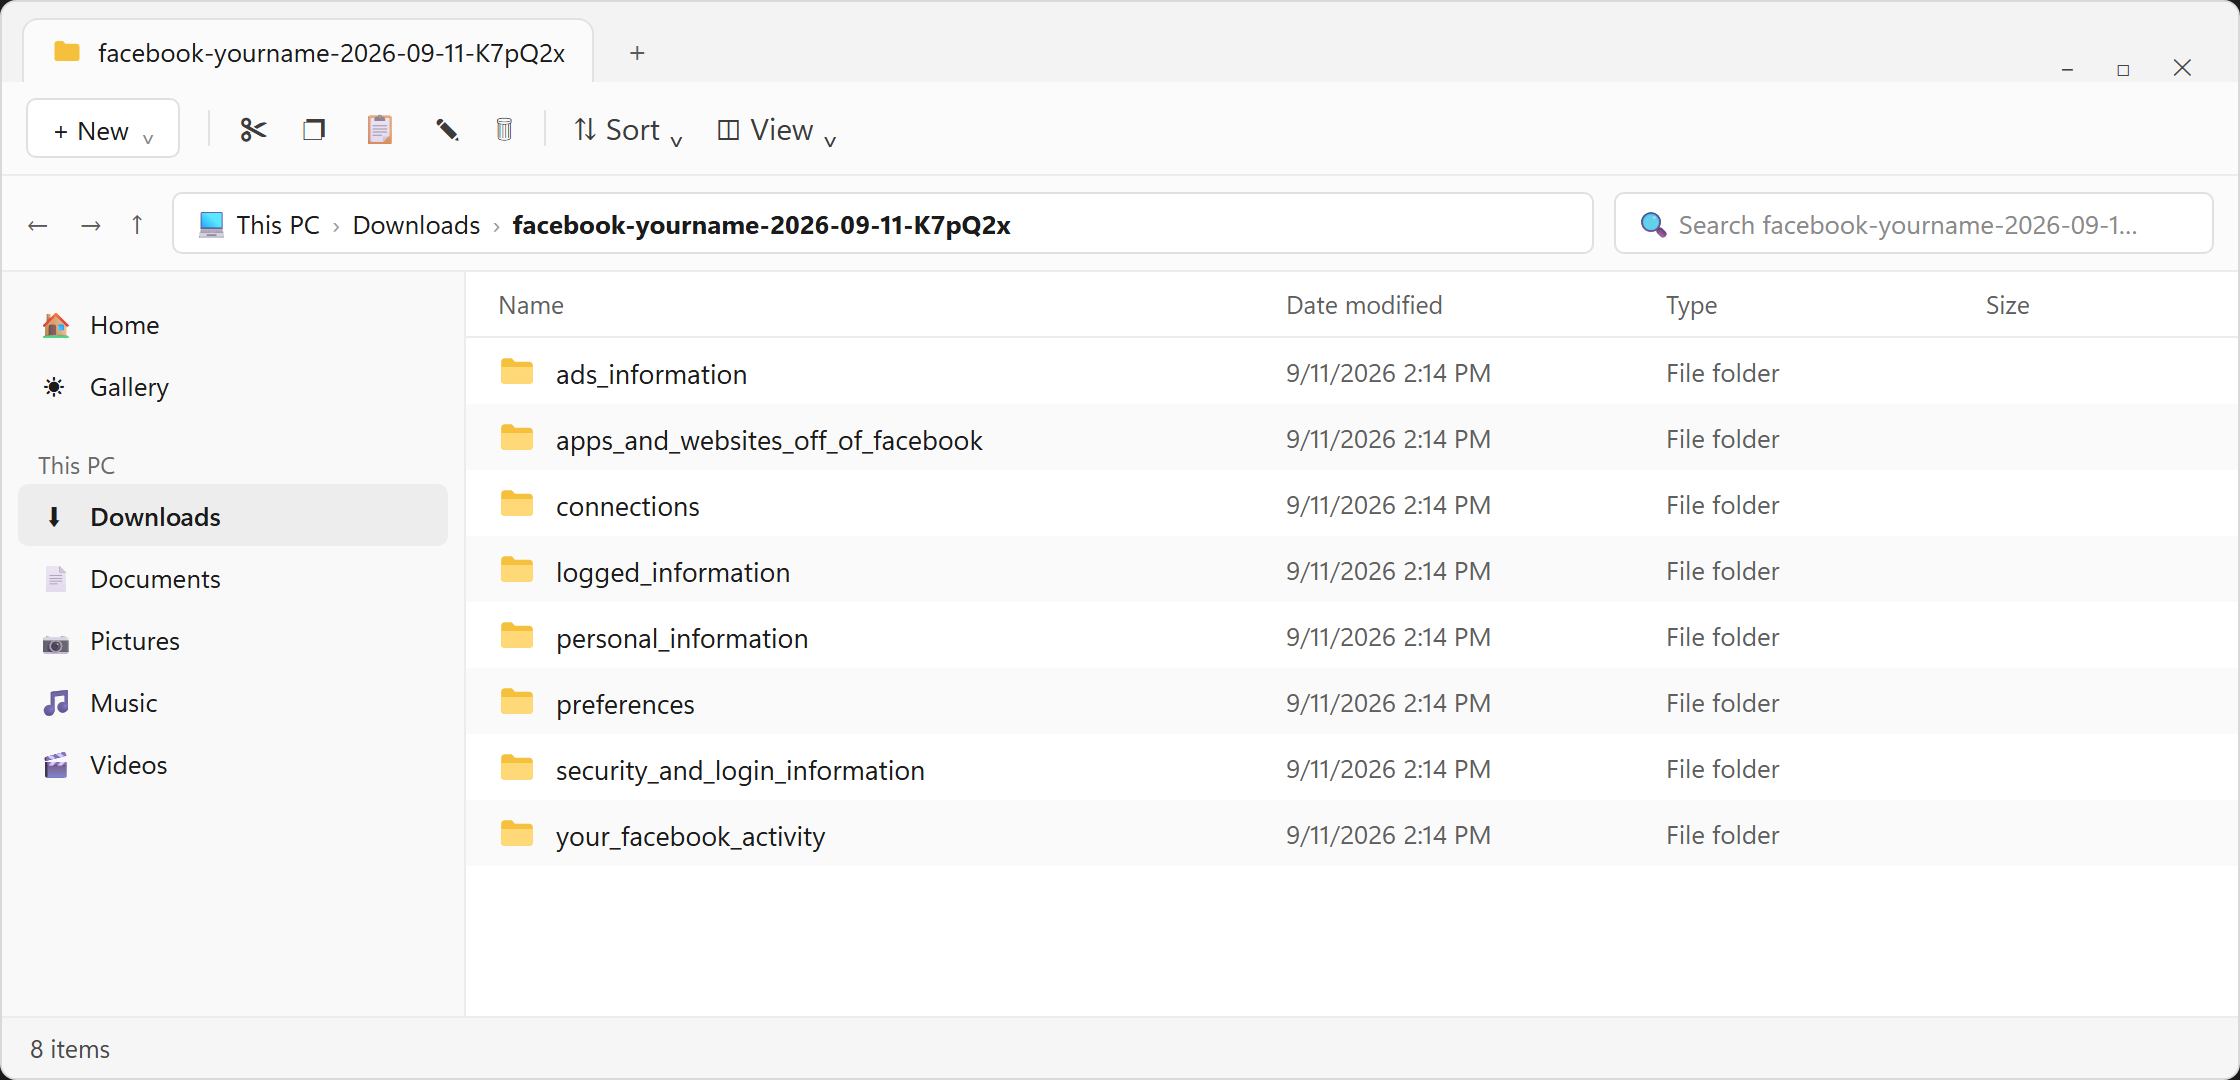Go back with the left arrow
2240x1080 pixels.
pos(38,225)
